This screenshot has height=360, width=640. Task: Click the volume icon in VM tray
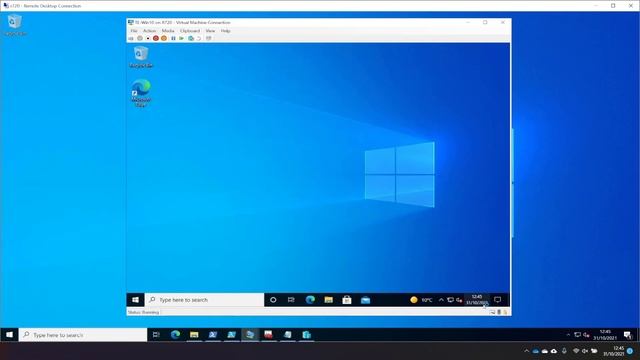tap(459, 300)
